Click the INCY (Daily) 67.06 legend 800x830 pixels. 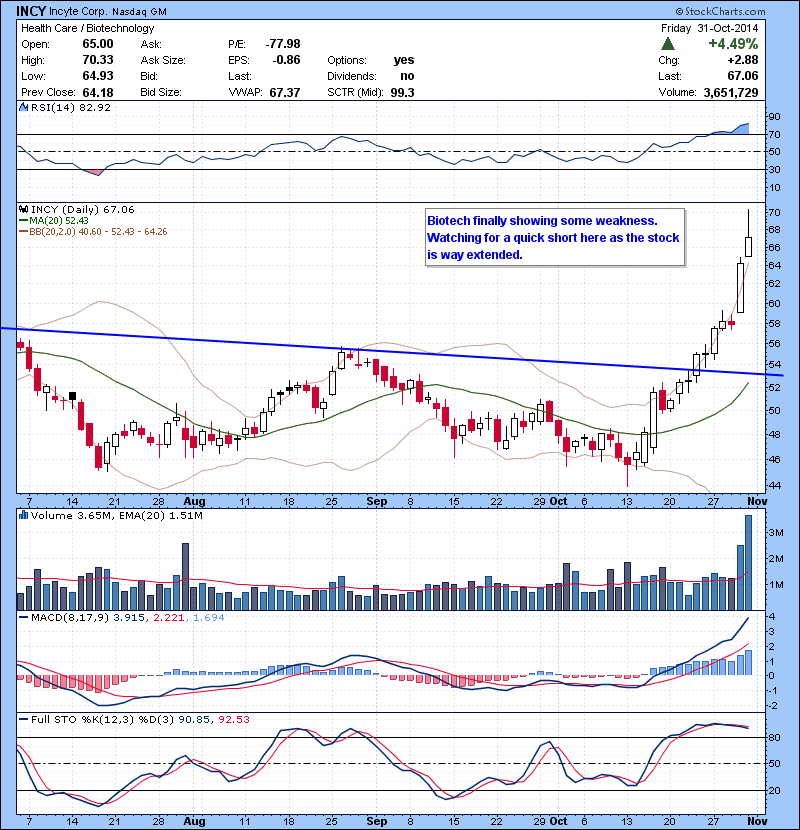[x=83, y=210]
